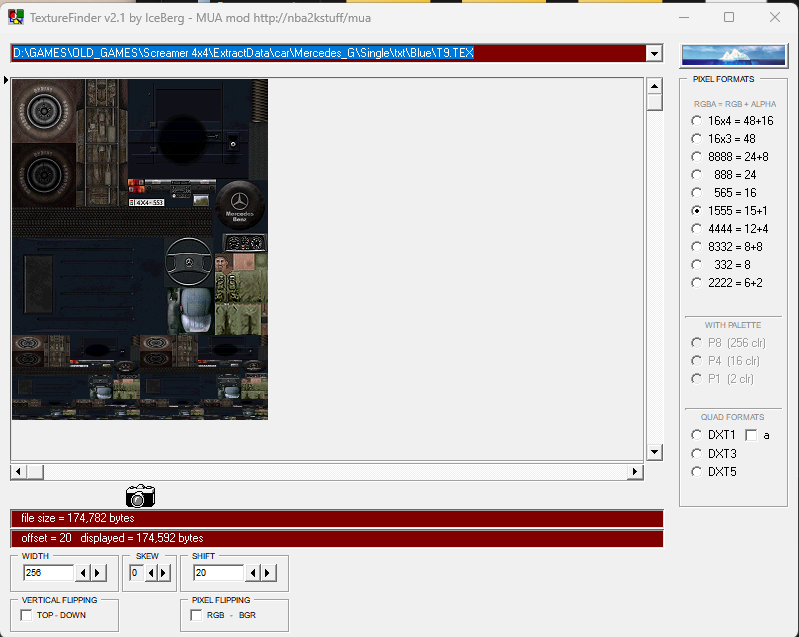
Task: Click the TextureFinder app icon in title bar
Action: click(16, 17)
